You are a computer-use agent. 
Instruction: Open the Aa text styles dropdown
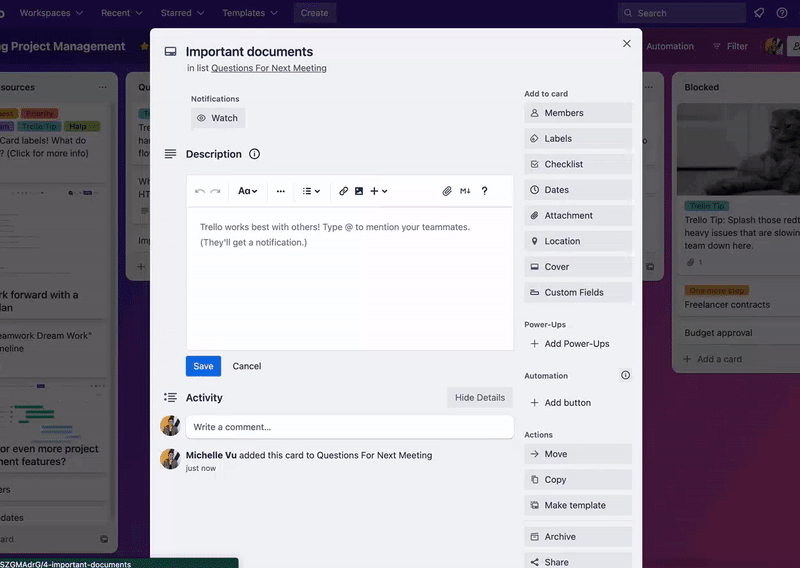coord(247,191)
